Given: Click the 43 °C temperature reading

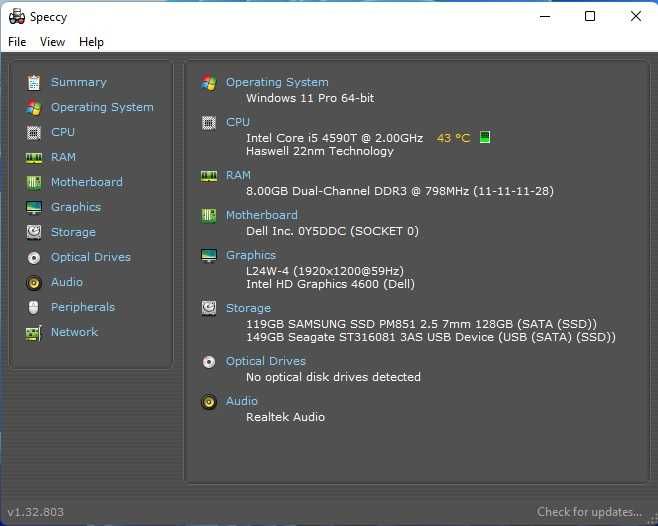Looking at the screenshot, I should tap(454, 138).
